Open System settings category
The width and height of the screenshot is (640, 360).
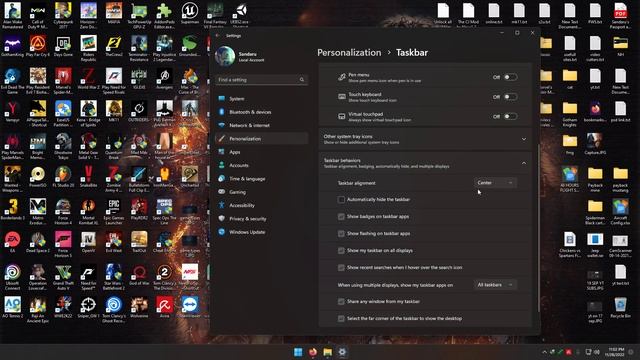click(262, 98)
